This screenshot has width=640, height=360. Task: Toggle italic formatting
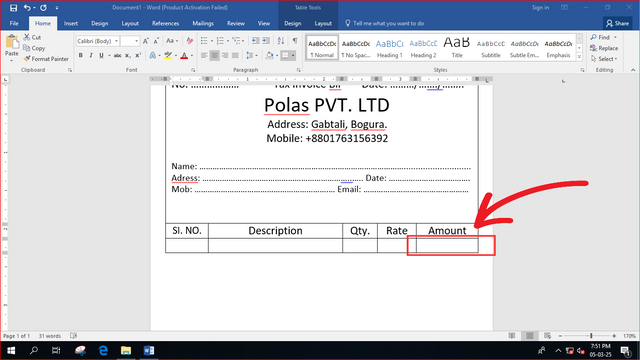point(91,56)
